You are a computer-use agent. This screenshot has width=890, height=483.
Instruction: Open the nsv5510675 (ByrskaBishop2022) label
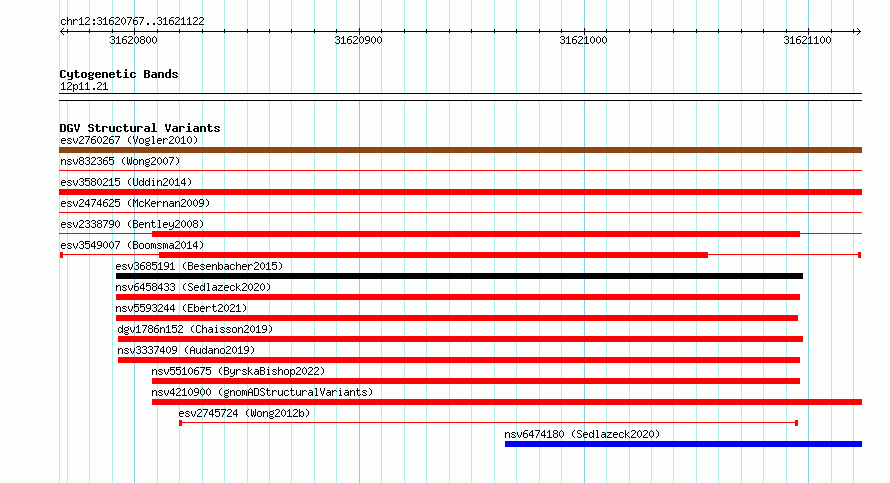238,371
